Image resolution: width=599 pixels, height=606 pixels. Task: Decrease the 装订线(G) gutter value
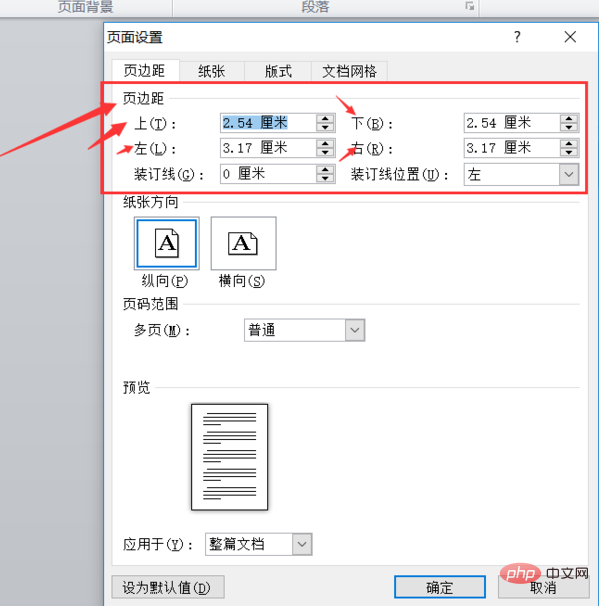coord(325,178)
